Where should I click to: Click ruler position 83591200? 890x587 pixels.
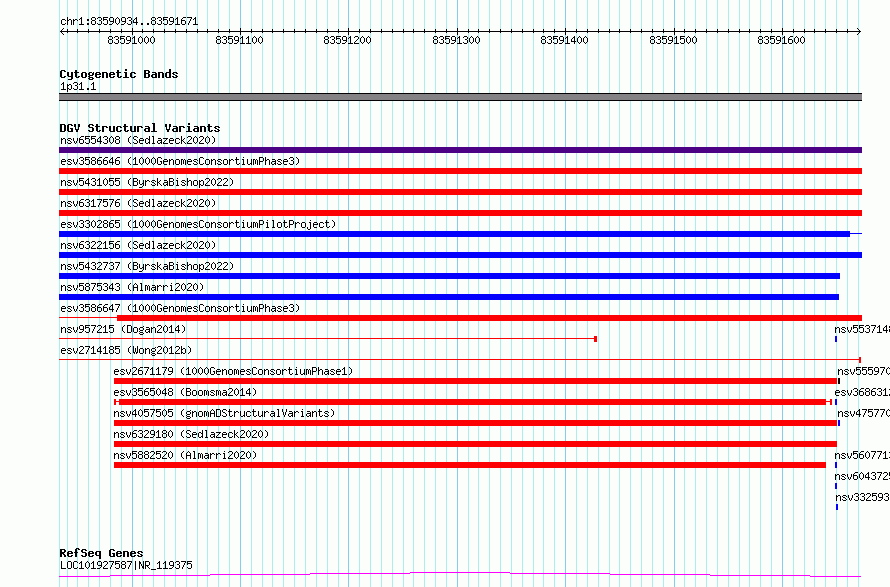(347, 40)
